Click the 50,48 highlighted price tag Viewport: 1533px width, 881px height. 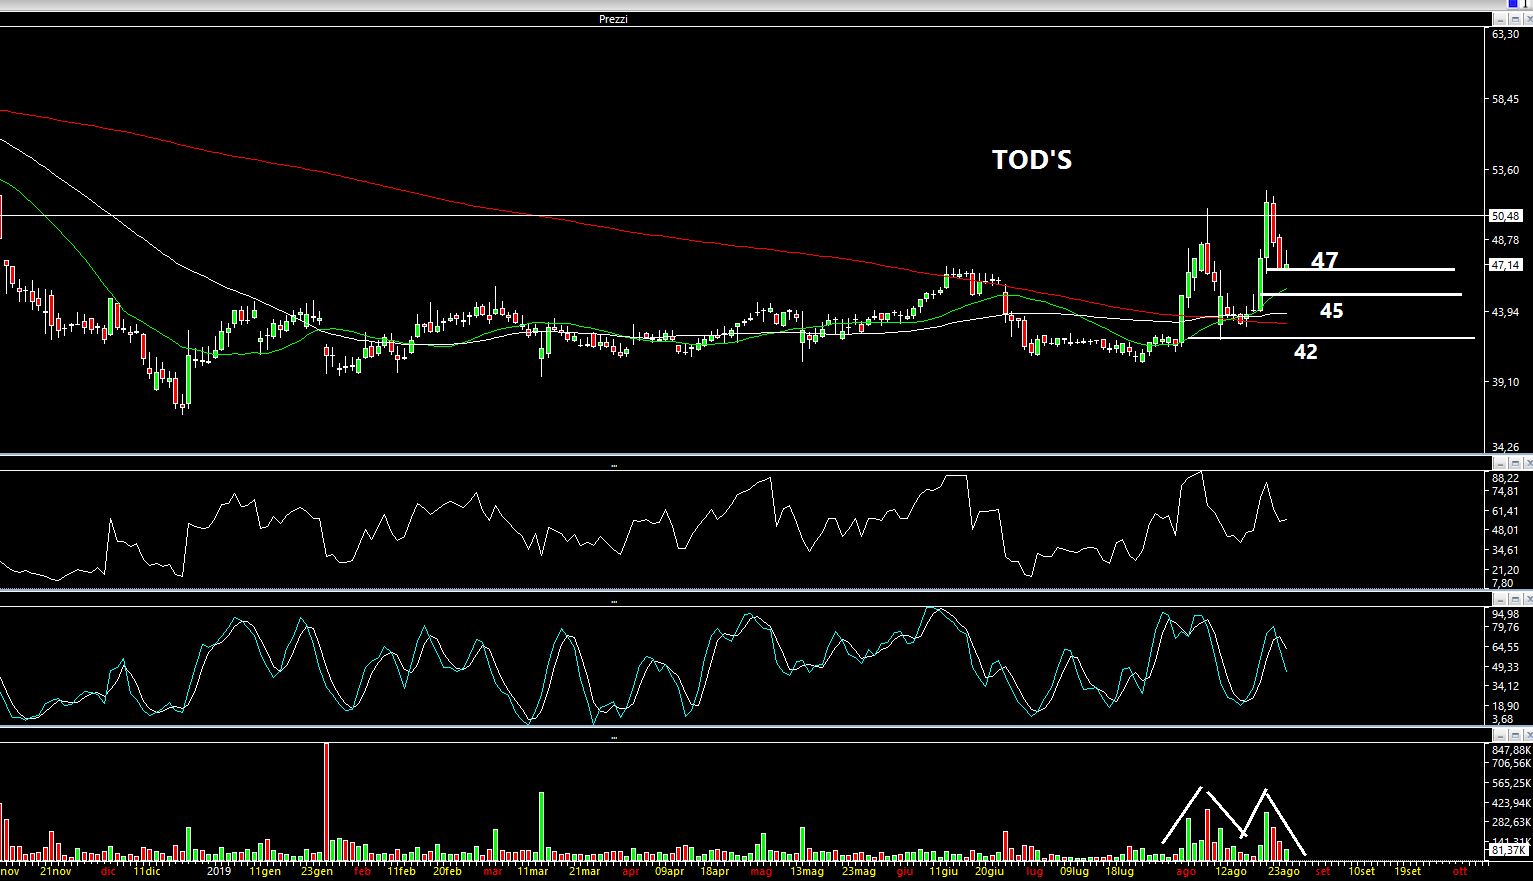[1505, 216]
